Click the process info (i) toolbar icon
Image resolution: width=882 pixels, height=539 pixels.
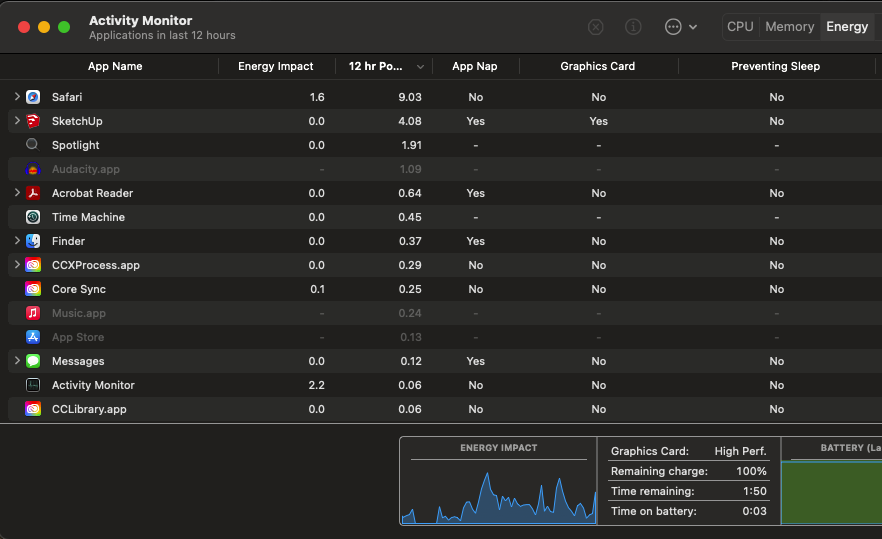tap(633, 26)
